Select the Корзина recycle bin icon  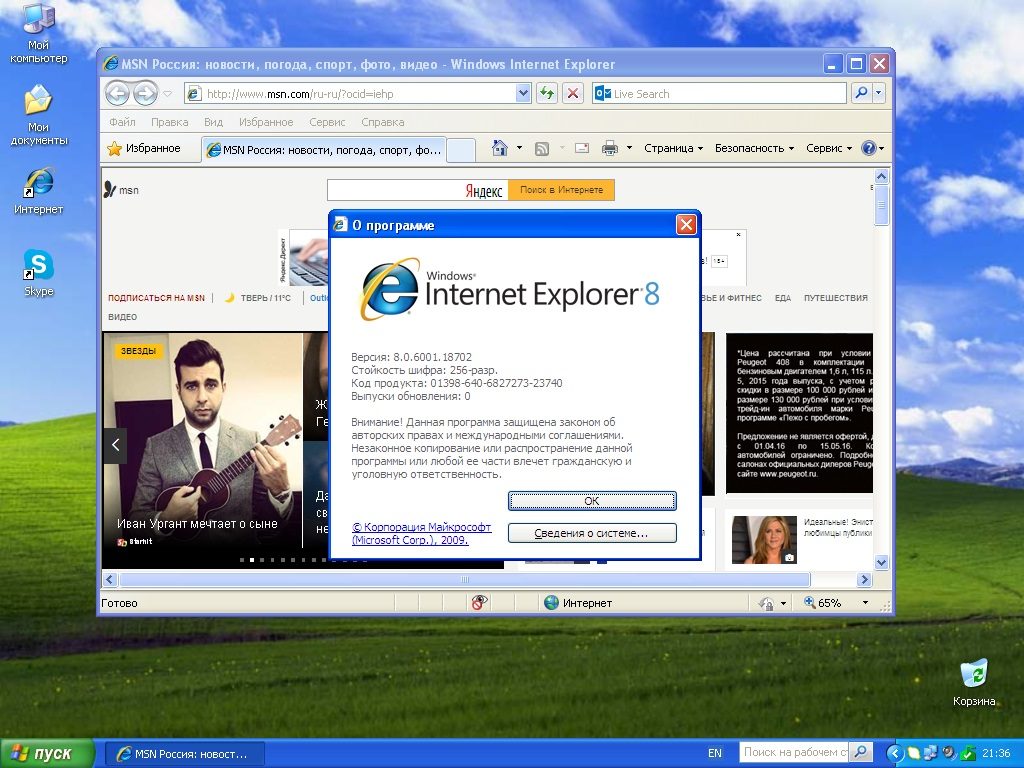[x=974, y=682]
